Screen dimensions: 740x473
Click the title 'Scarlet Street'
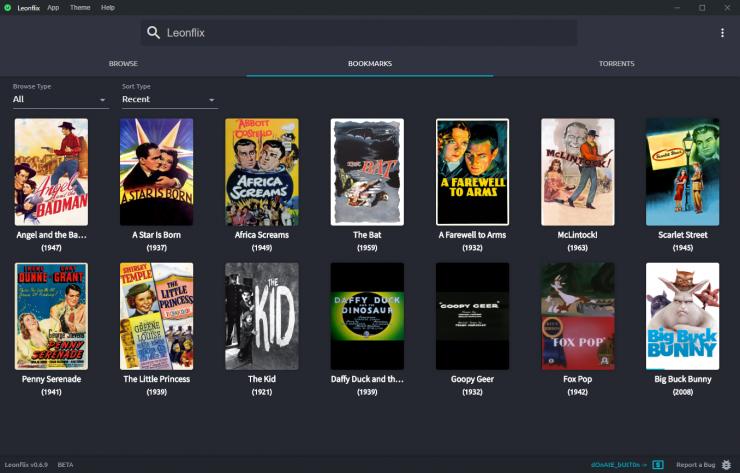click(682, 235)
